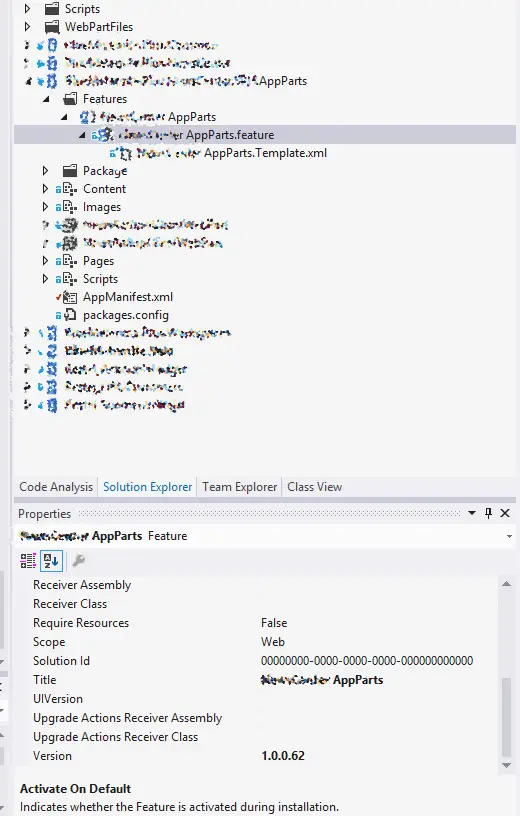Expand the lower Scripts node
Image resolution: width=520 pixels, height=816 pixels.
45,279
